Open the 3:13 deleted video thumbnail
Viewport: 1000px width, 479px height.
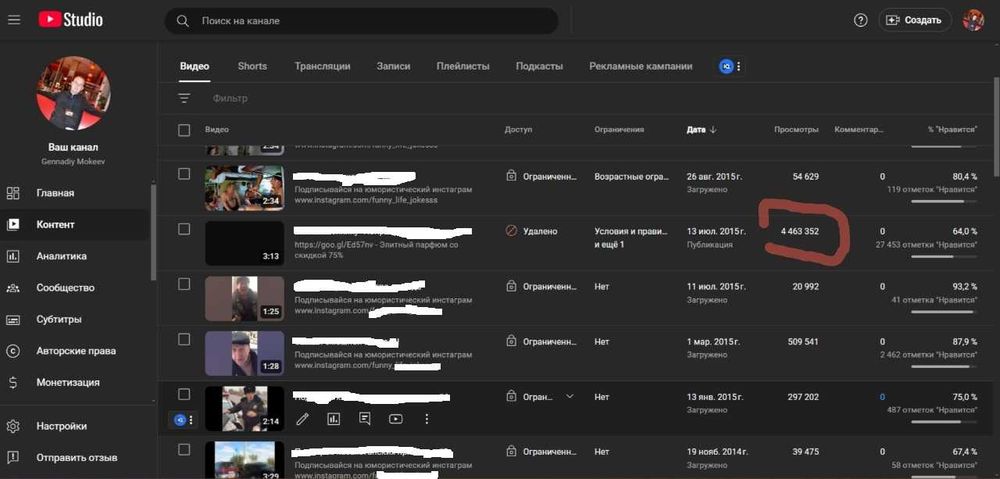244,243
